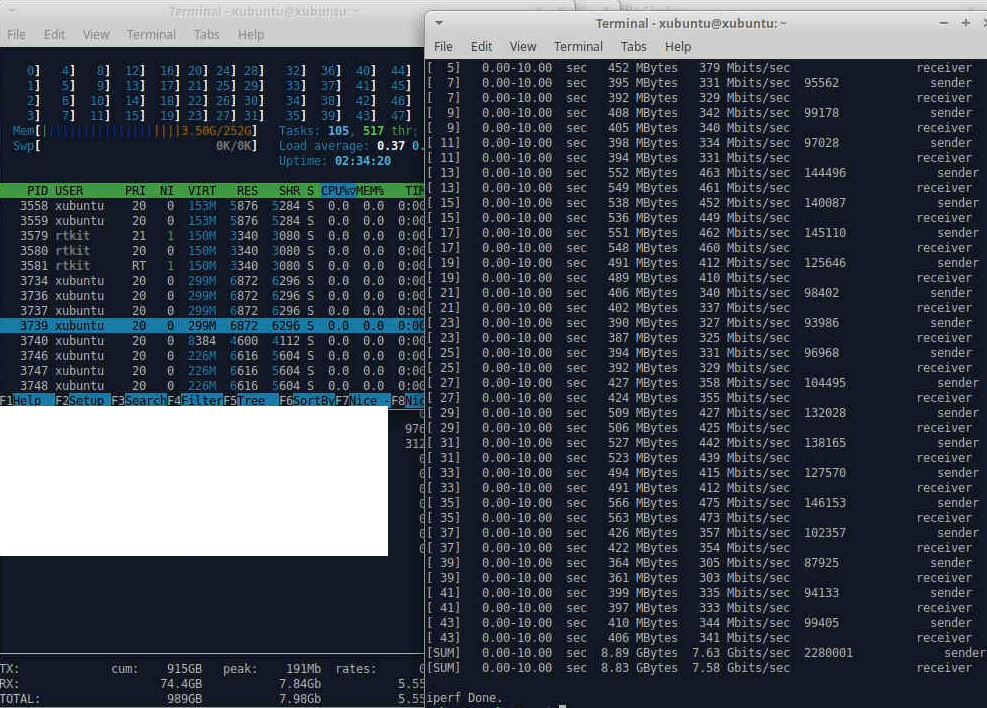
Task: Click the Load average value 0.37
Action: (x=391, y=146)
